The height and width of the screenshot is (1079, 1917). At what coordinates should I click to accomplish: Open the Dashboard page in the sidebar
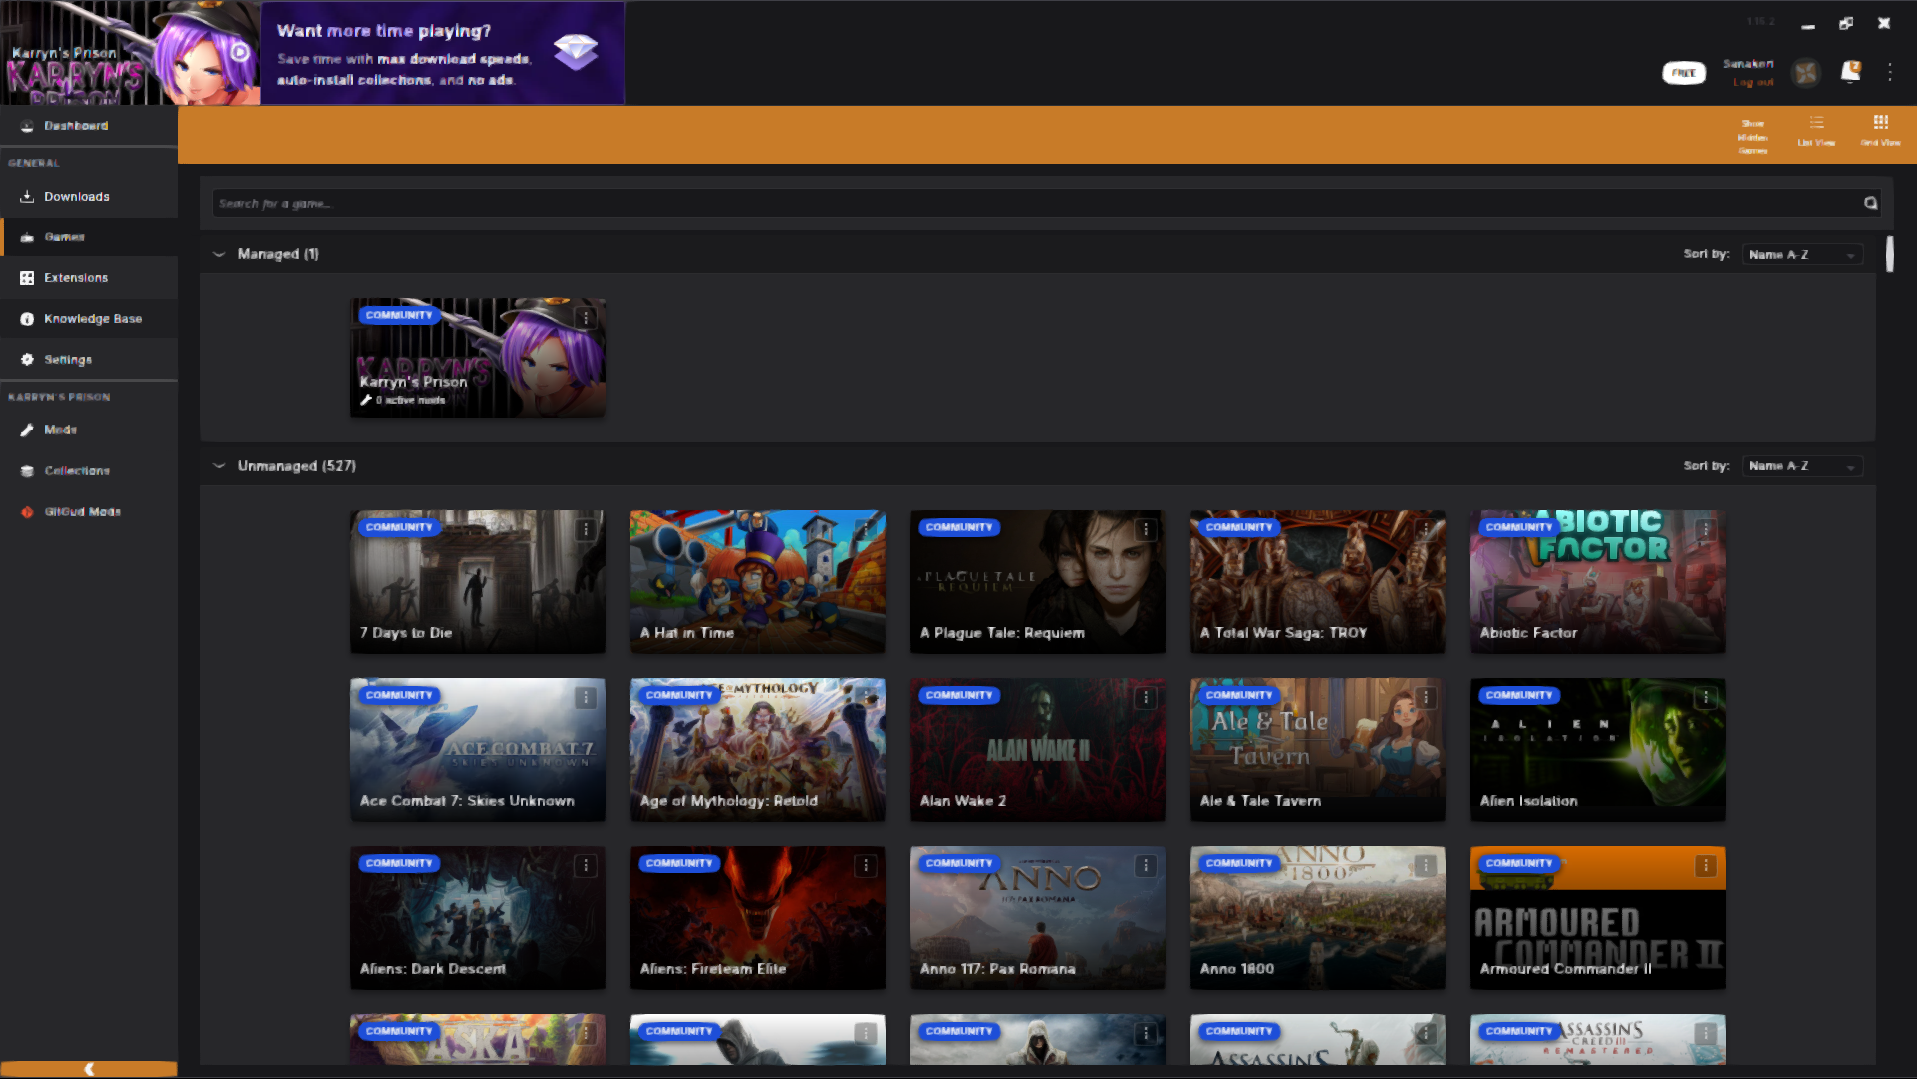tap(89, 126)
